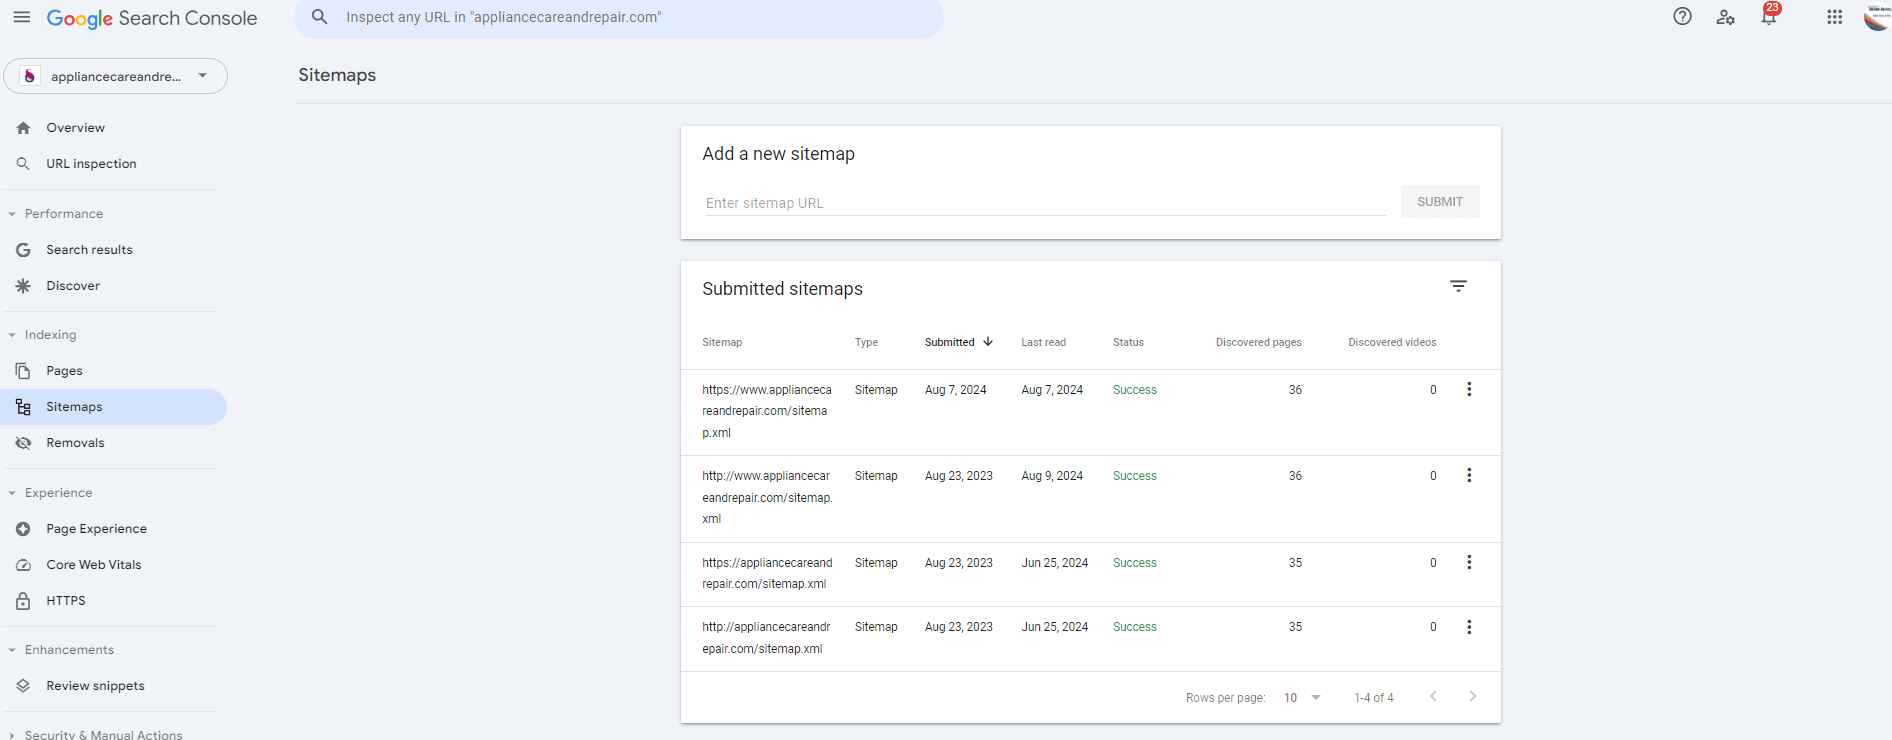Open more options for last sitemap row
The image size is (1892, 740).
pos(1468,627)
